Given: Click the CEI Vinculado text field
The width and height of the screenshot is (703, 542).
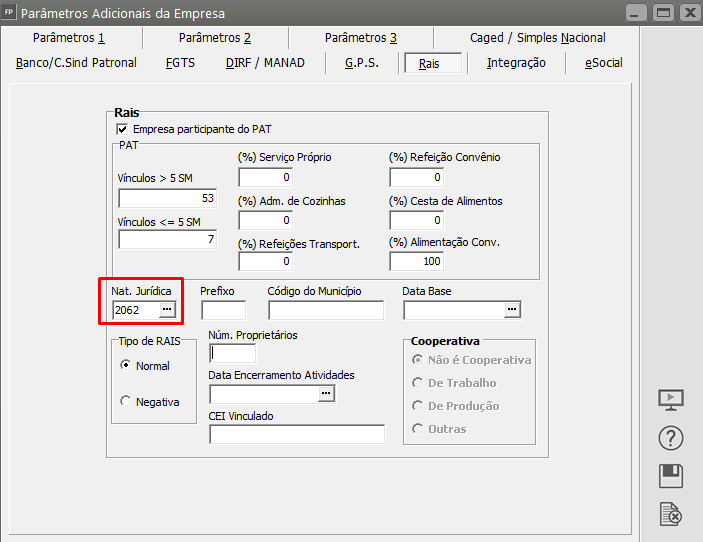Looking at the screenshot, I should [296, 434].
